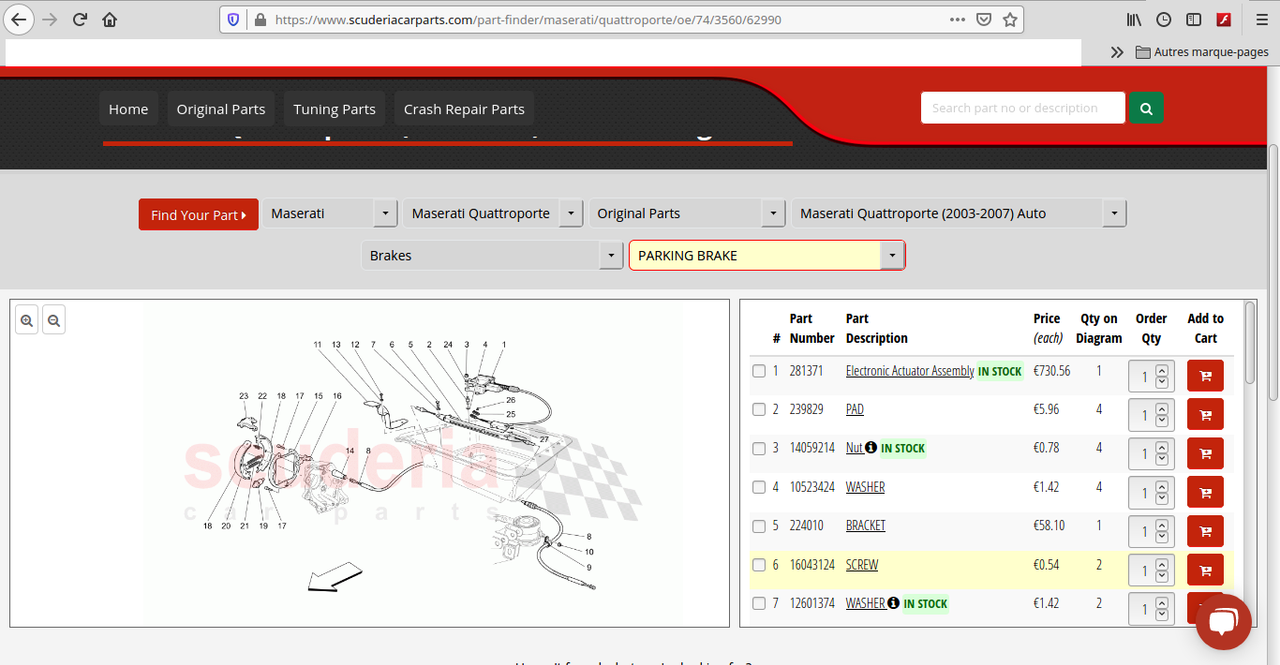The height and width of the screenshot is (665, 1280).
Task: Open the Home menu item
Action: coord(128,109)
